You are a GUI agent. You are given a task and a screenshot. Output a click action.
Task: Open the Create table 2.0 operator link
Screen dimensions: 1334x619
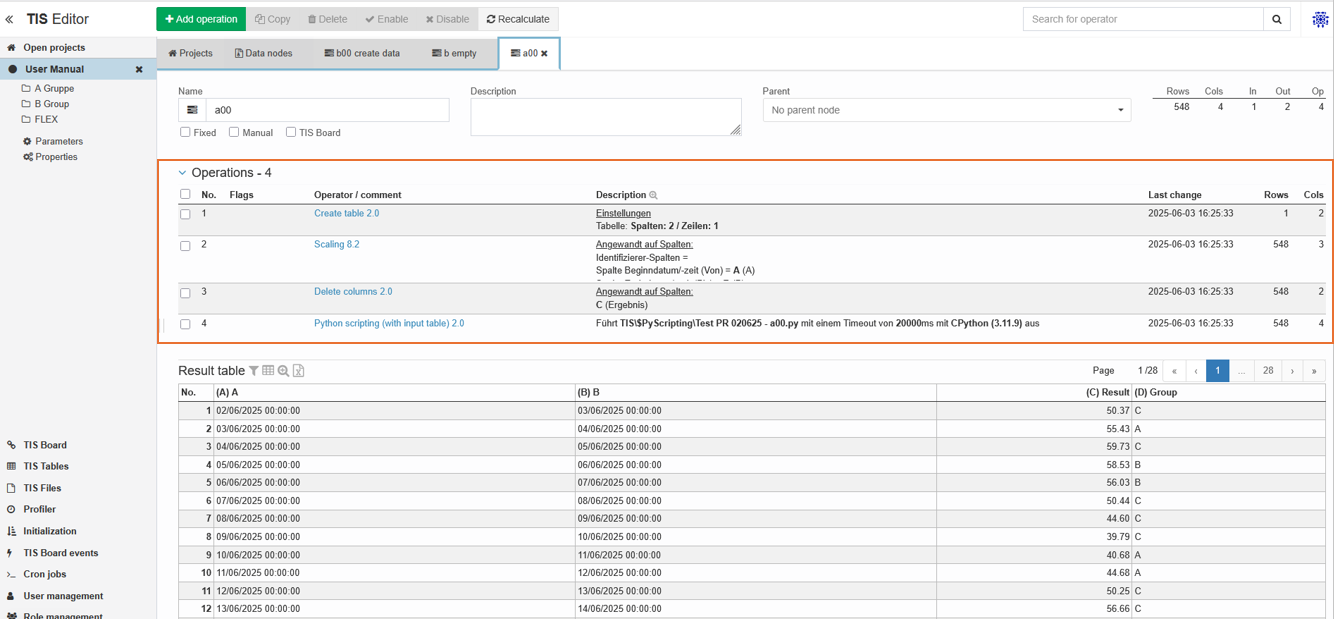[346, 214]
